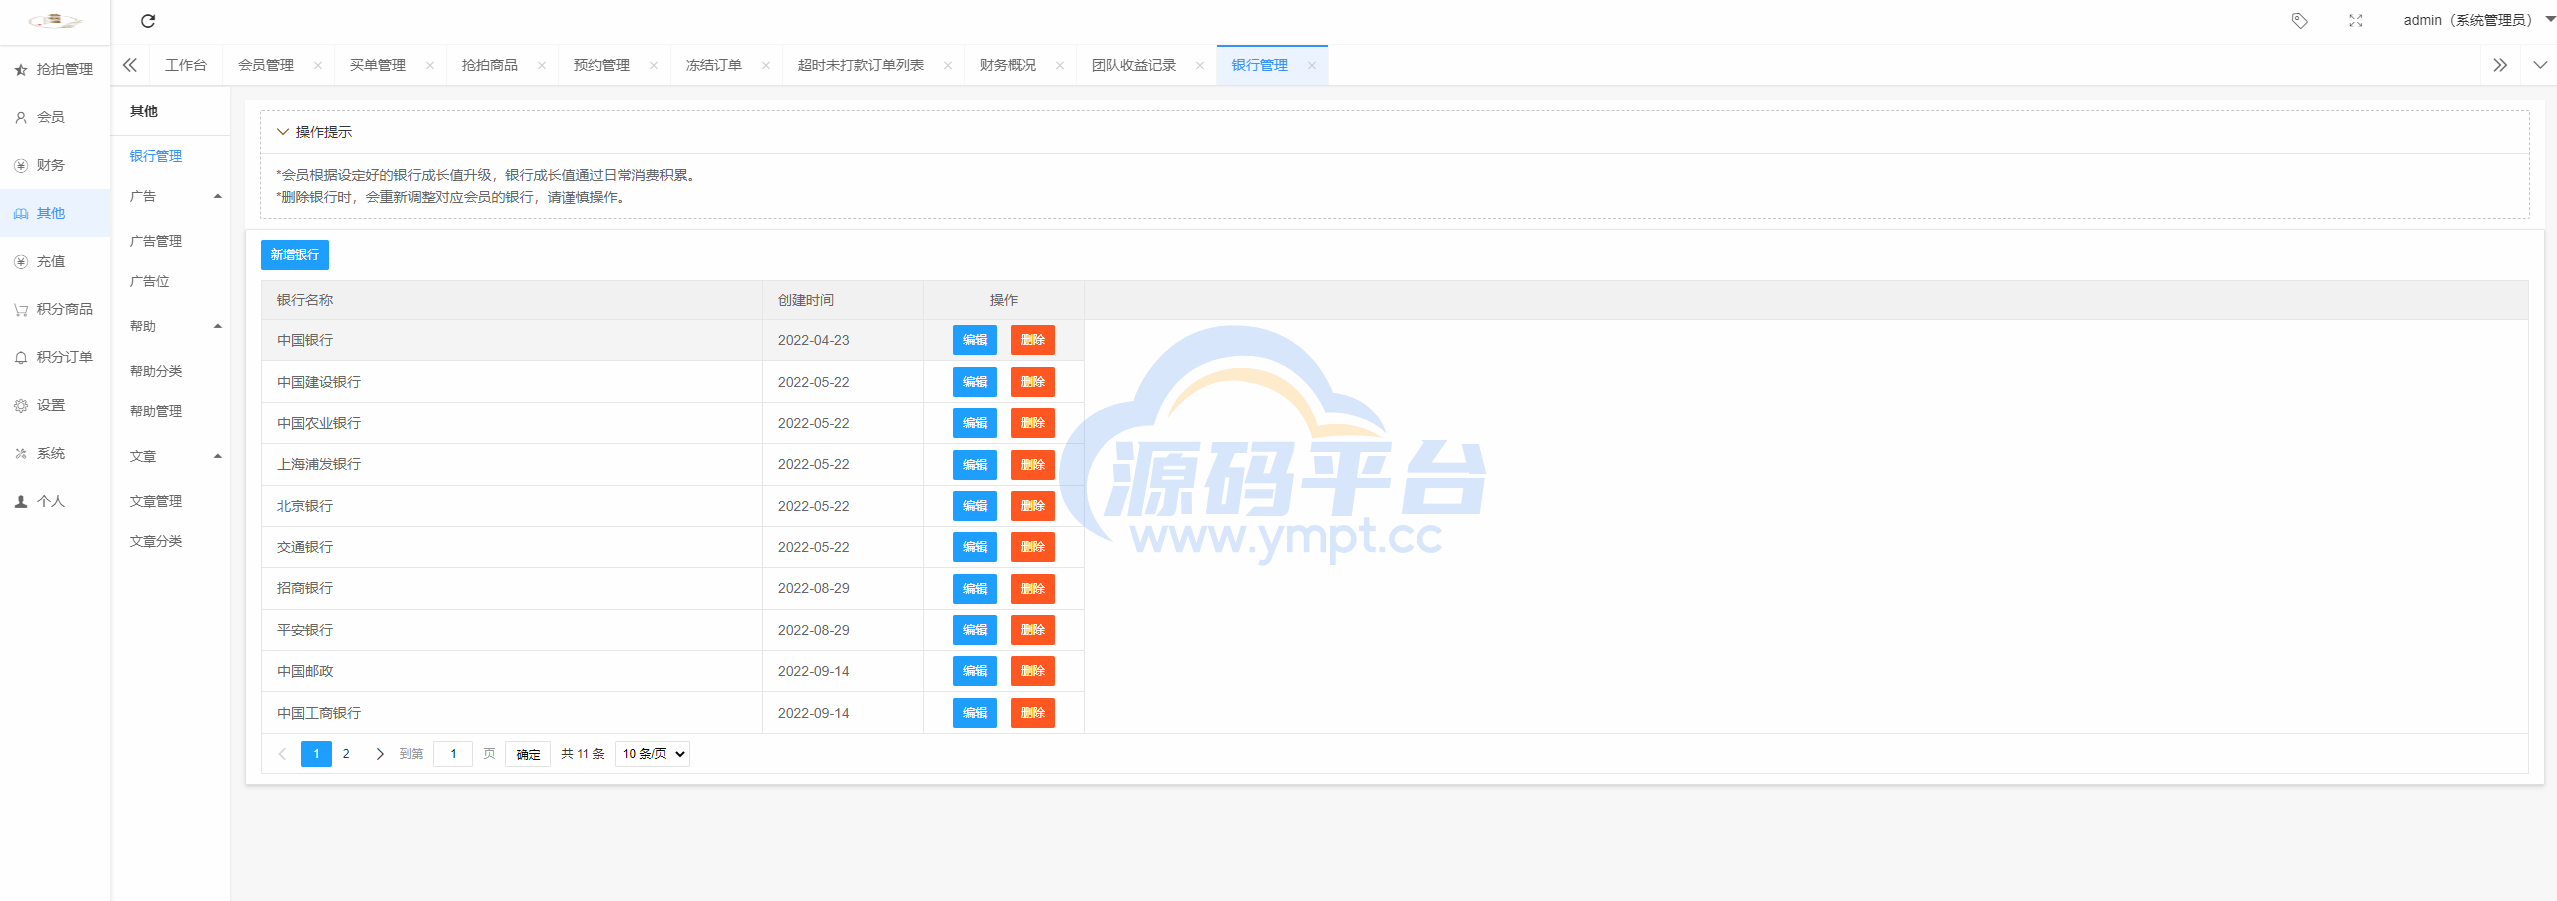This screenshot has width=2557, height=901.
Task: Open 文章分类 in the submenu
Action: pyautogui.click(x=156, y=541)
